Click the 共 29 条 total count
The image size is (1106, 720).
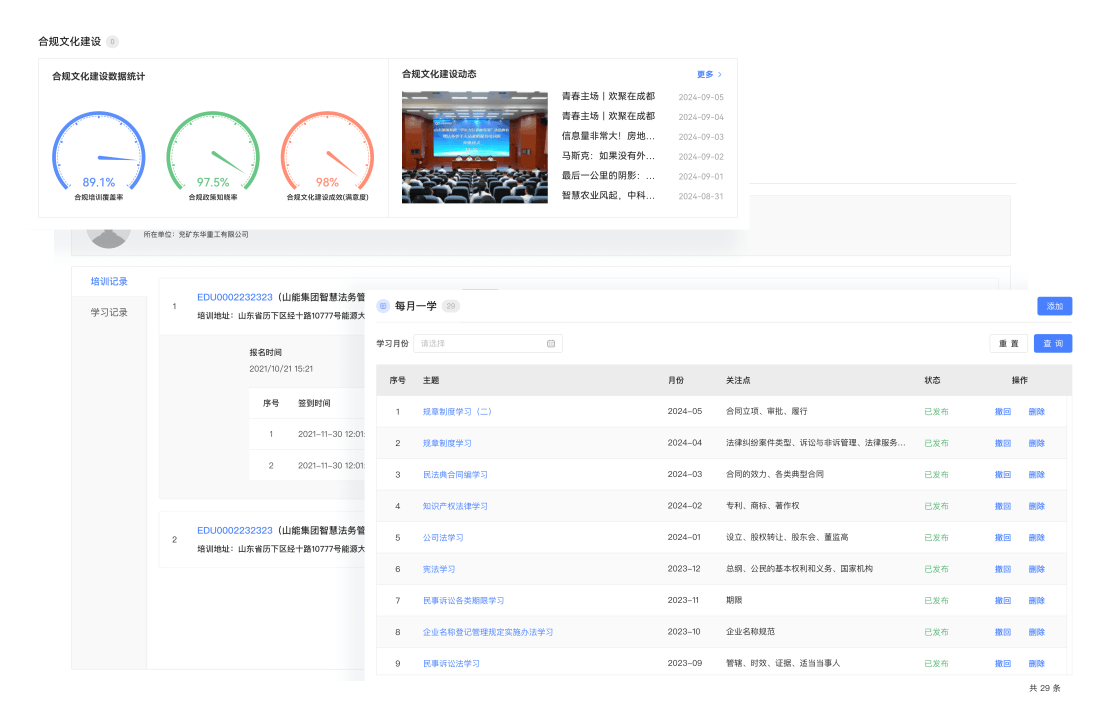coord(1045,688)
